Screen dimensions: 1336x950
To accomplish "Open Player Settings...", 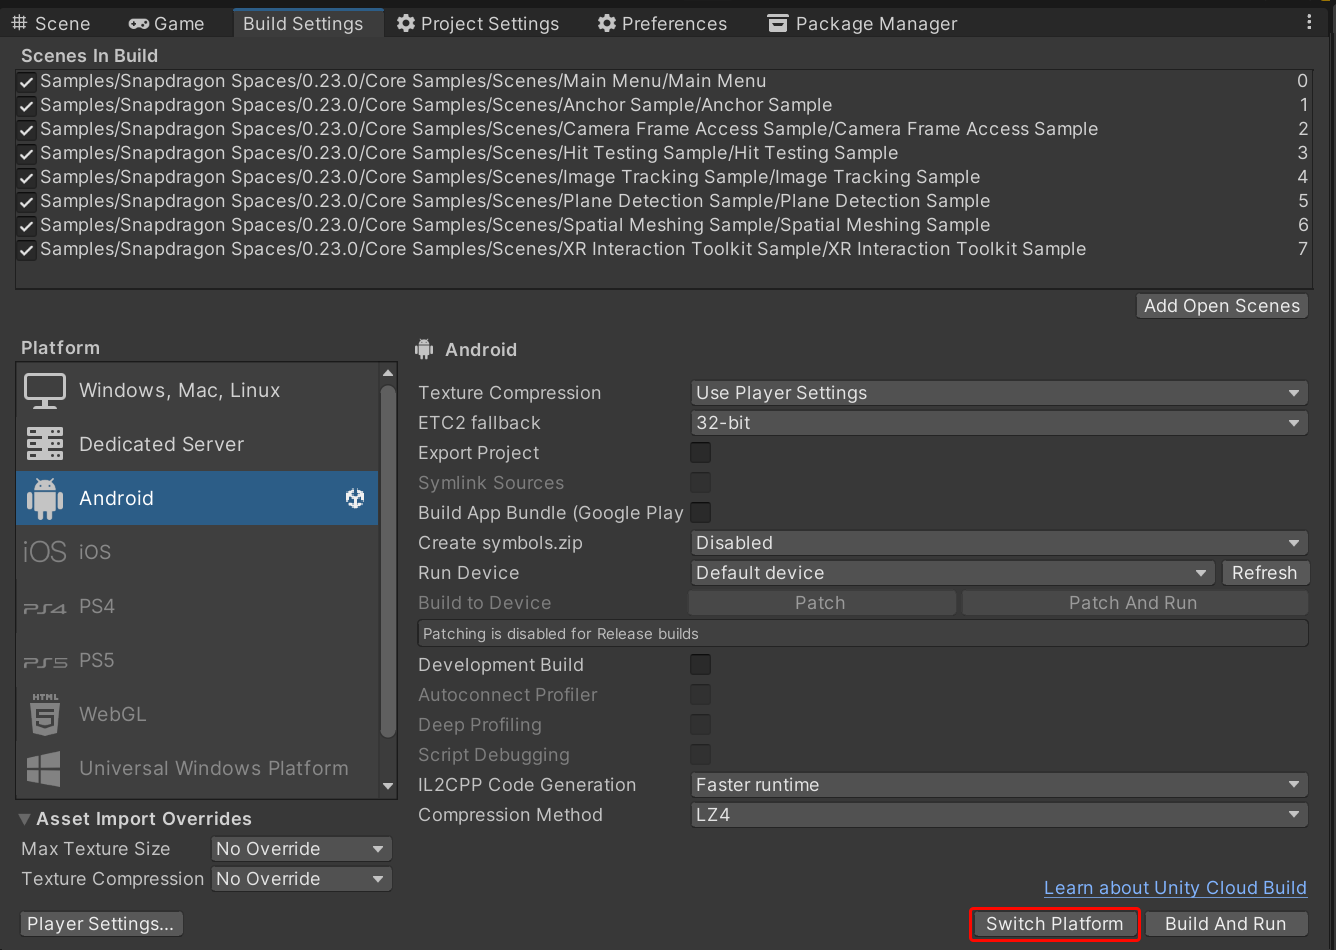I will (101, 924).
